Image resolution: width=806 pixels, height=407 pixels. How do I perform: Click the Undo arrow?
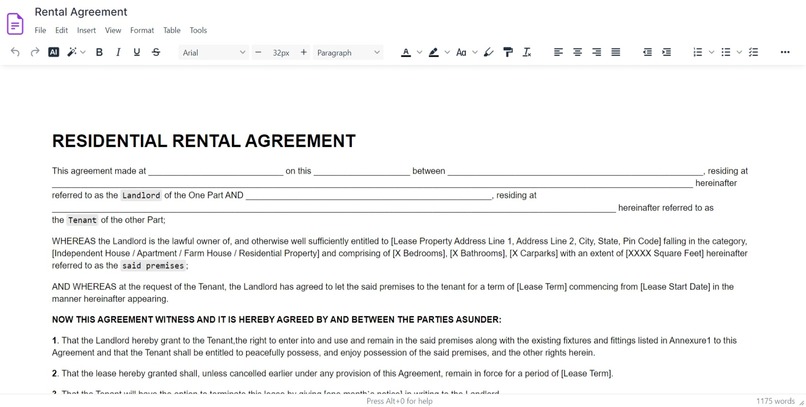[15, 52]
